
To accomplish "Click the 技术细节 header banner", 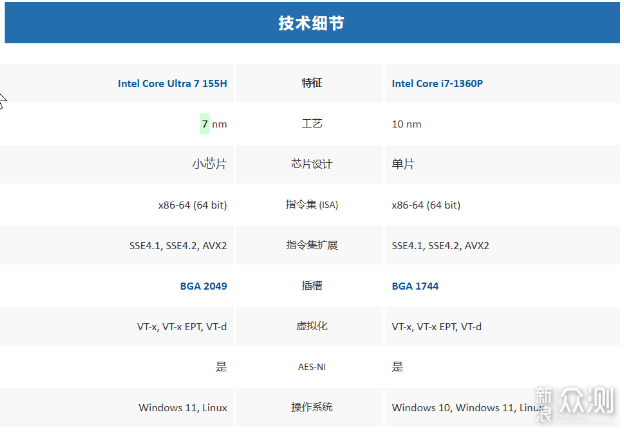I will 312,23.
